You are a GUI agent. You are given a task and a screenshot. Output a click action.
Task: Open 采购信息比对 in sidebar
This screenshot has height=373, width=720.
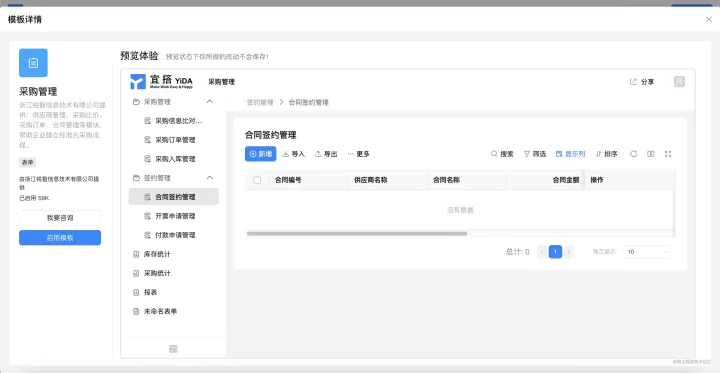[174, 121]
